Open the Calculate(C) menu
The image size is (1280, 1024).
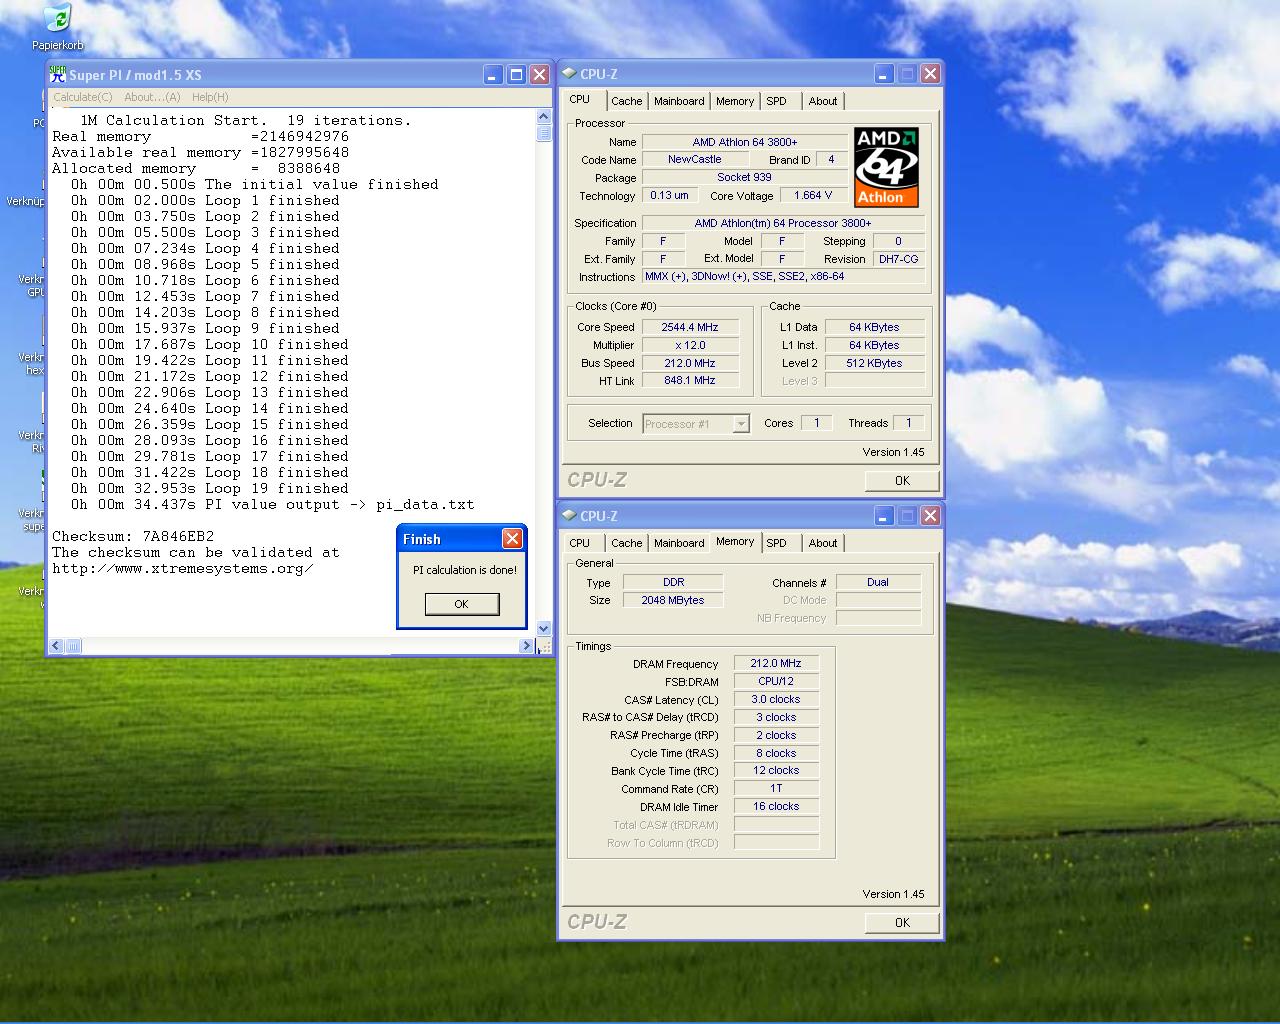point(82,97)
